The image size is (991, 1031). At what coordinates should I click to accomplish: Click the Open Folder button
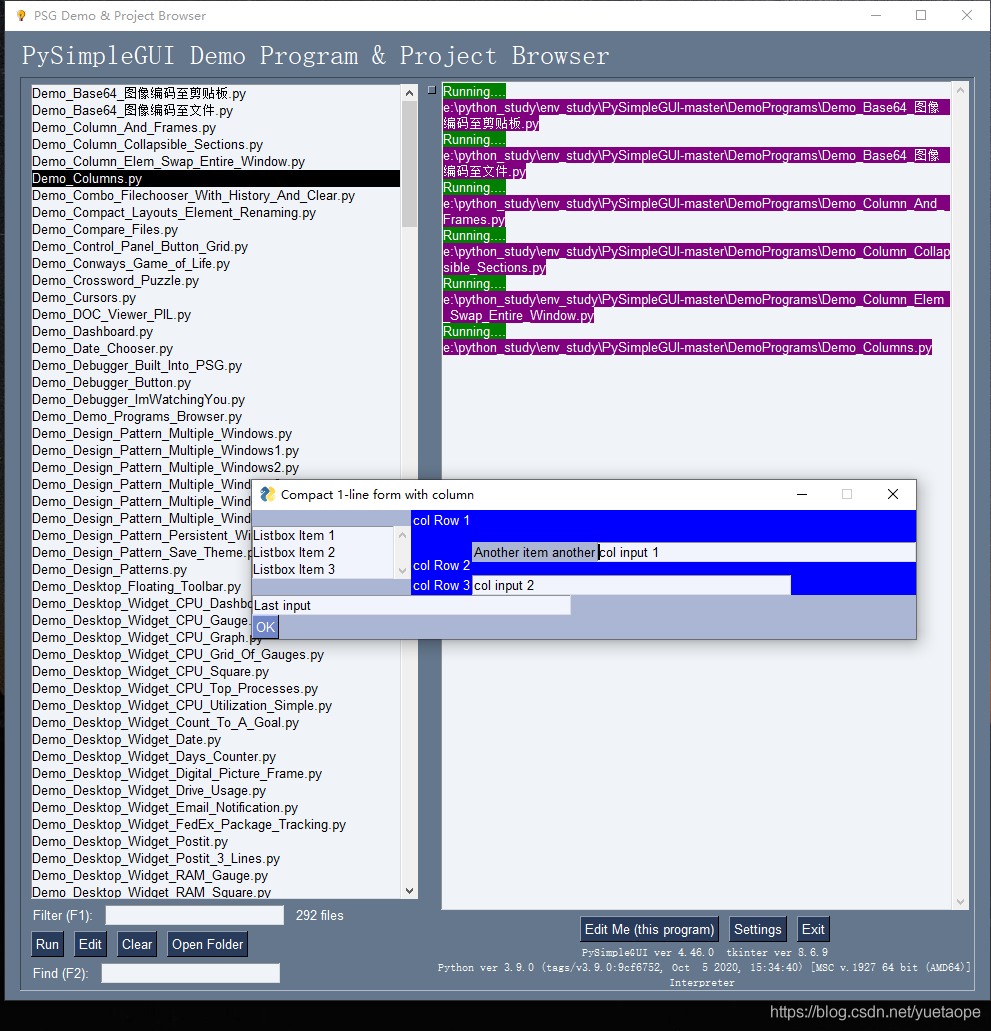(x=207, y=944)
